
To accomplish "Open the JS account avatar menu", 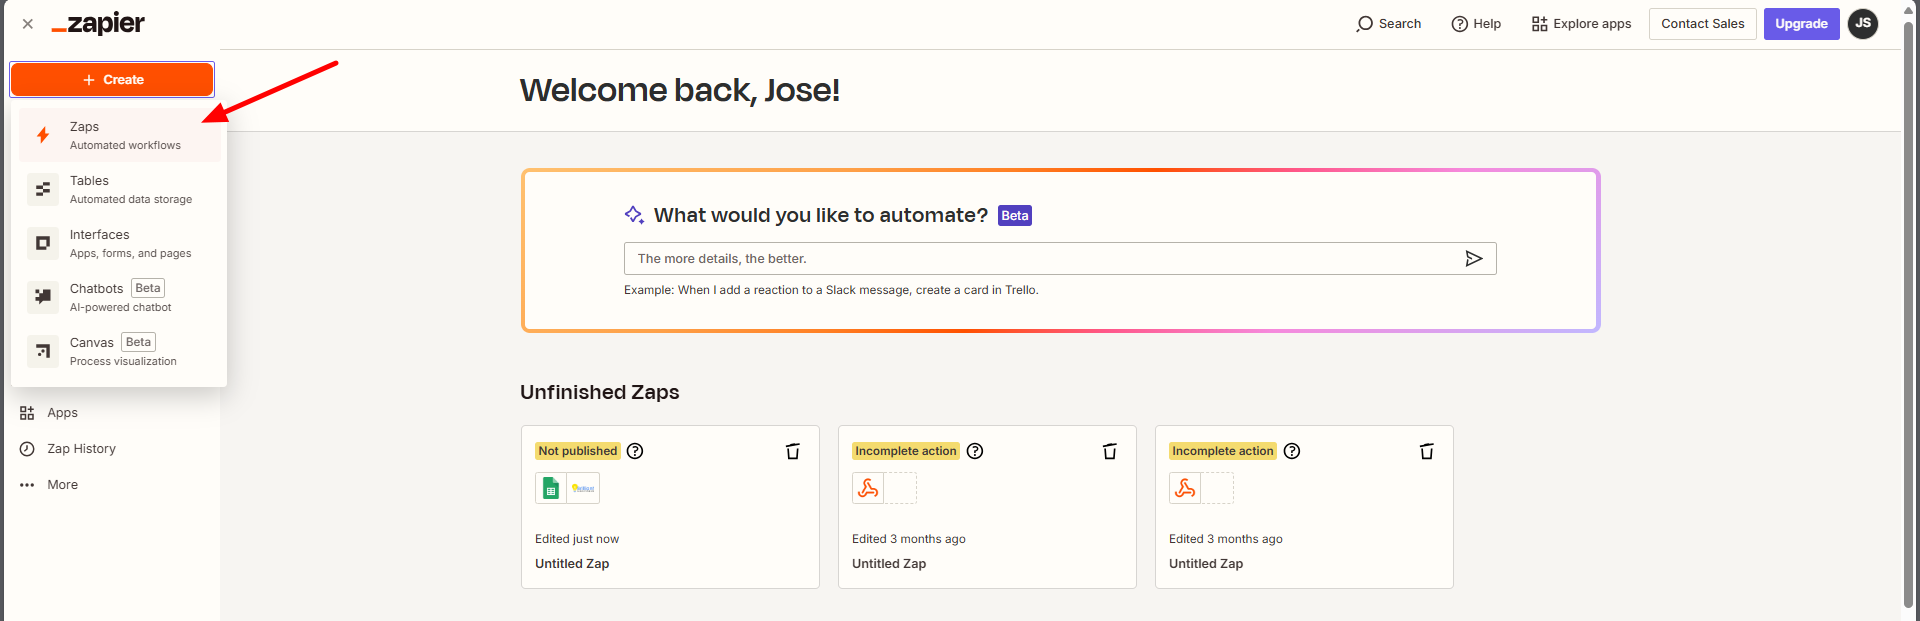I will pos(1863,24).
